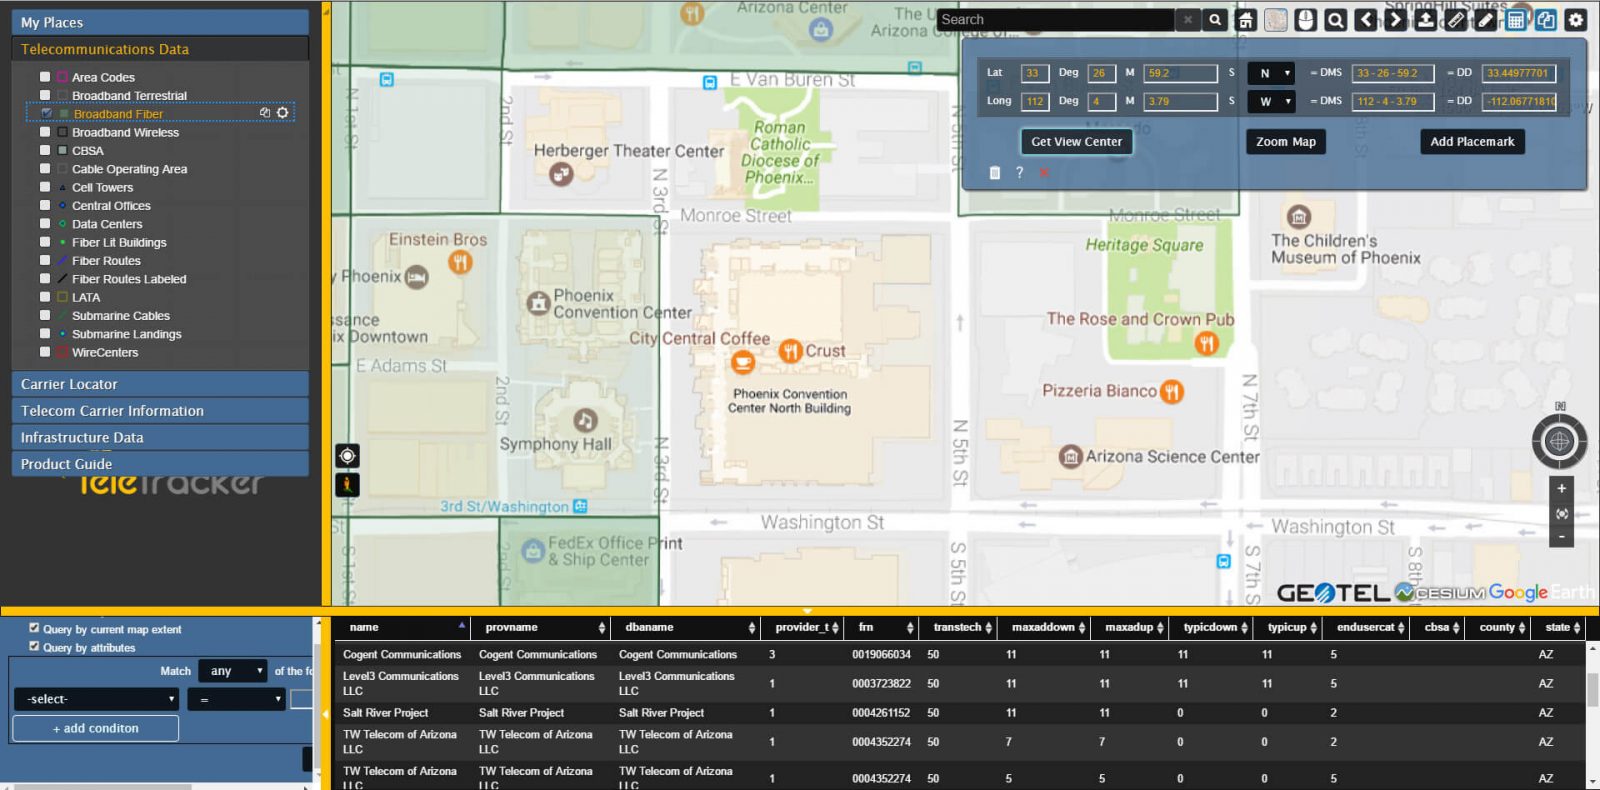Open the -select- attribute dropdown
The image size is (1600, 790).
click(96, 699)
